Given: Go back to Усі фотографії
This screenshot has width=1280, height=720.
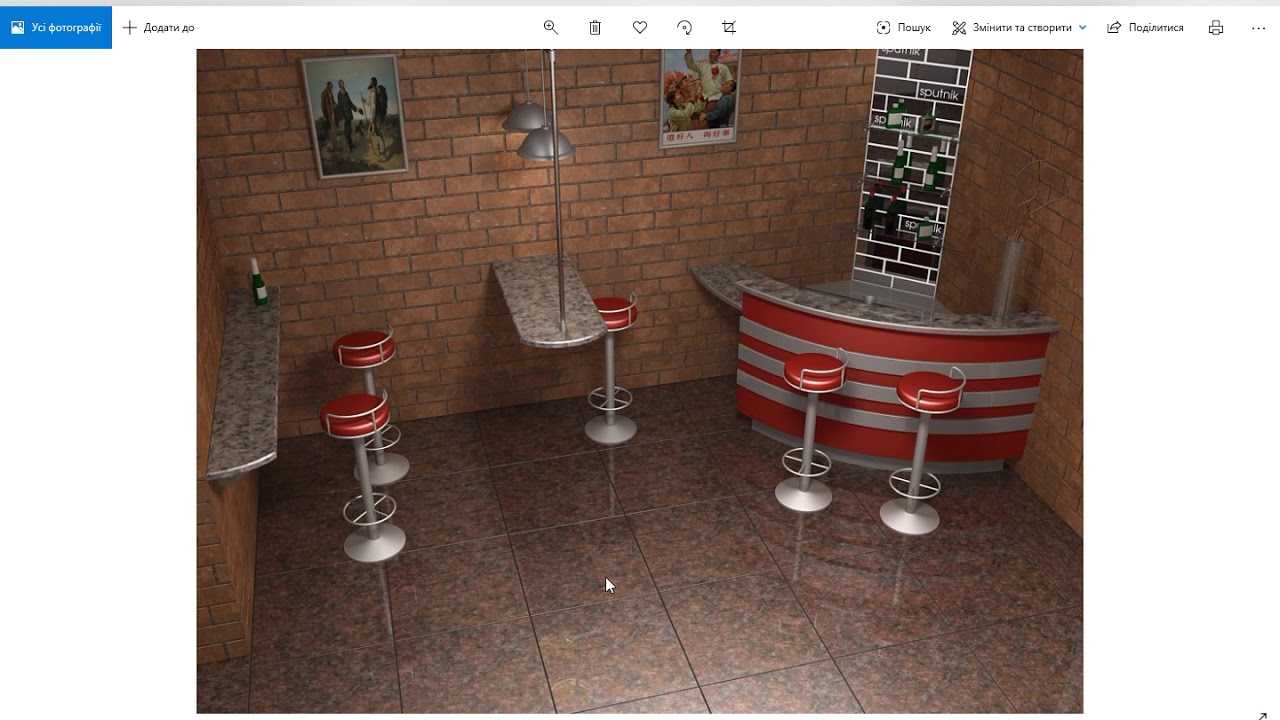Looking at the screenshot, I should pyautogui.click(x=56, y=28).
